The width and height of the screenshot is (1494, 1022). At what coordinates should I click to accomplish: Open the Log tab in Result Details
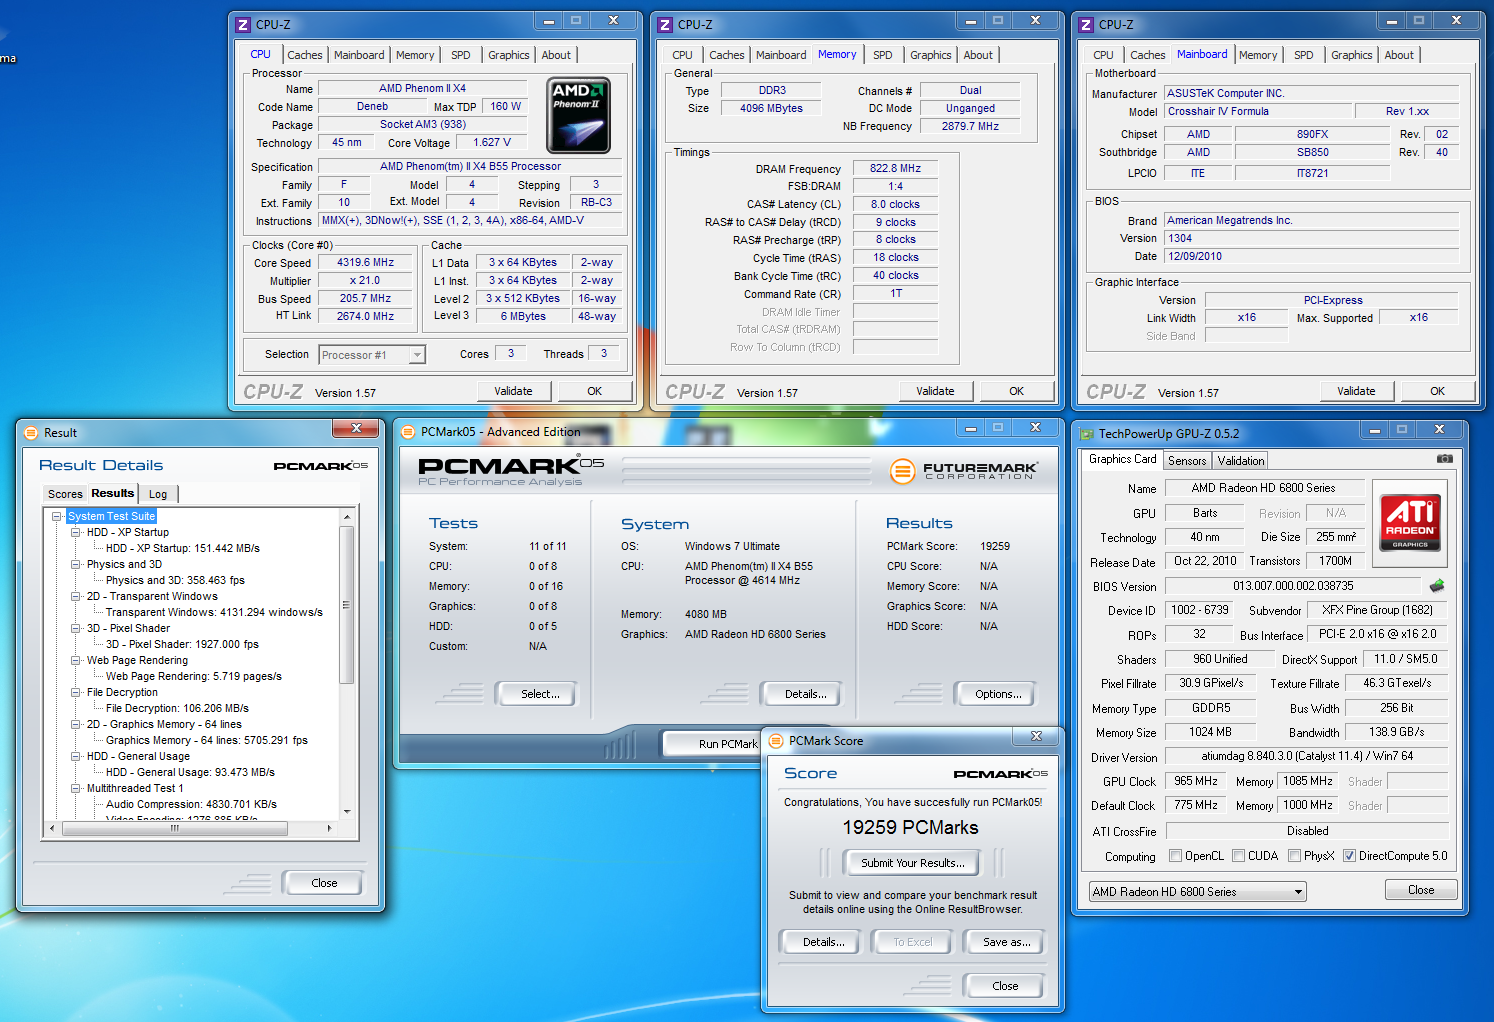(158, 495)
